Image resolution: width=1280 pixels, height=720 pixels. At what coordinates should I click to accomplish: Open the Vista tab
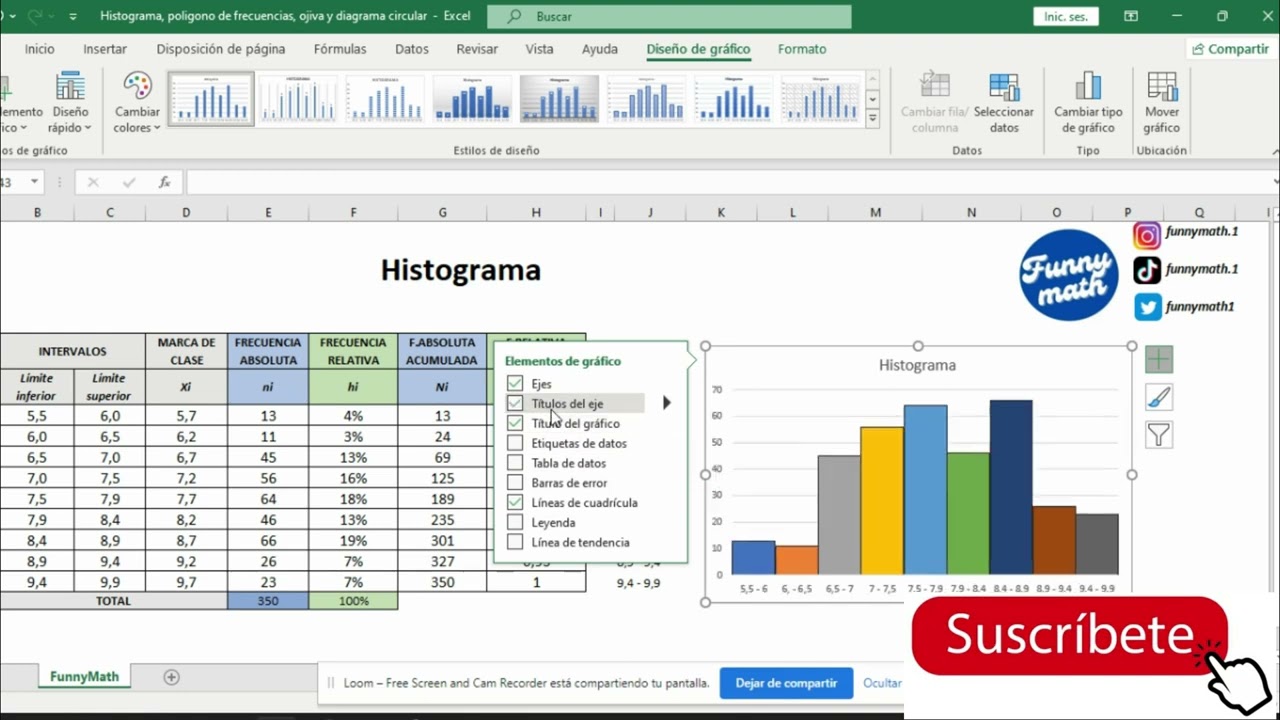coord(539,49)
